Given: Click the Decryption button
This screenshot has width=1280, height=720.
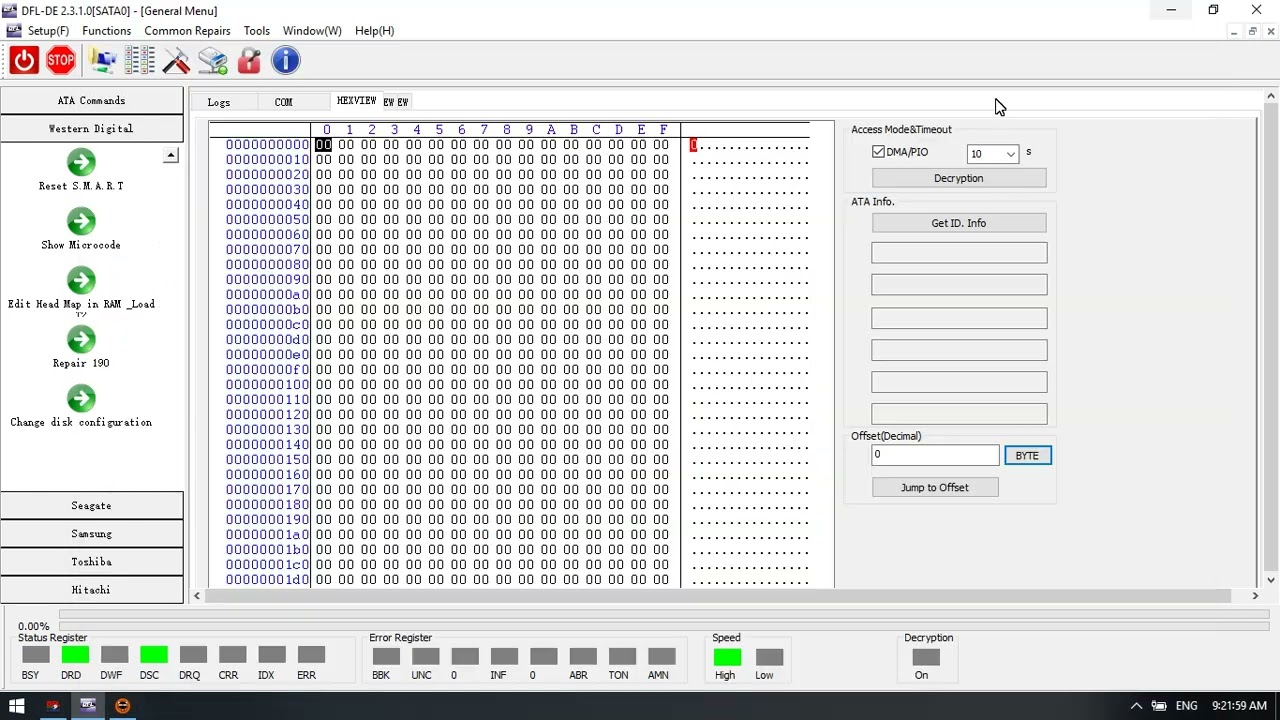Looking at the screenshot, I should pos(959,178).
